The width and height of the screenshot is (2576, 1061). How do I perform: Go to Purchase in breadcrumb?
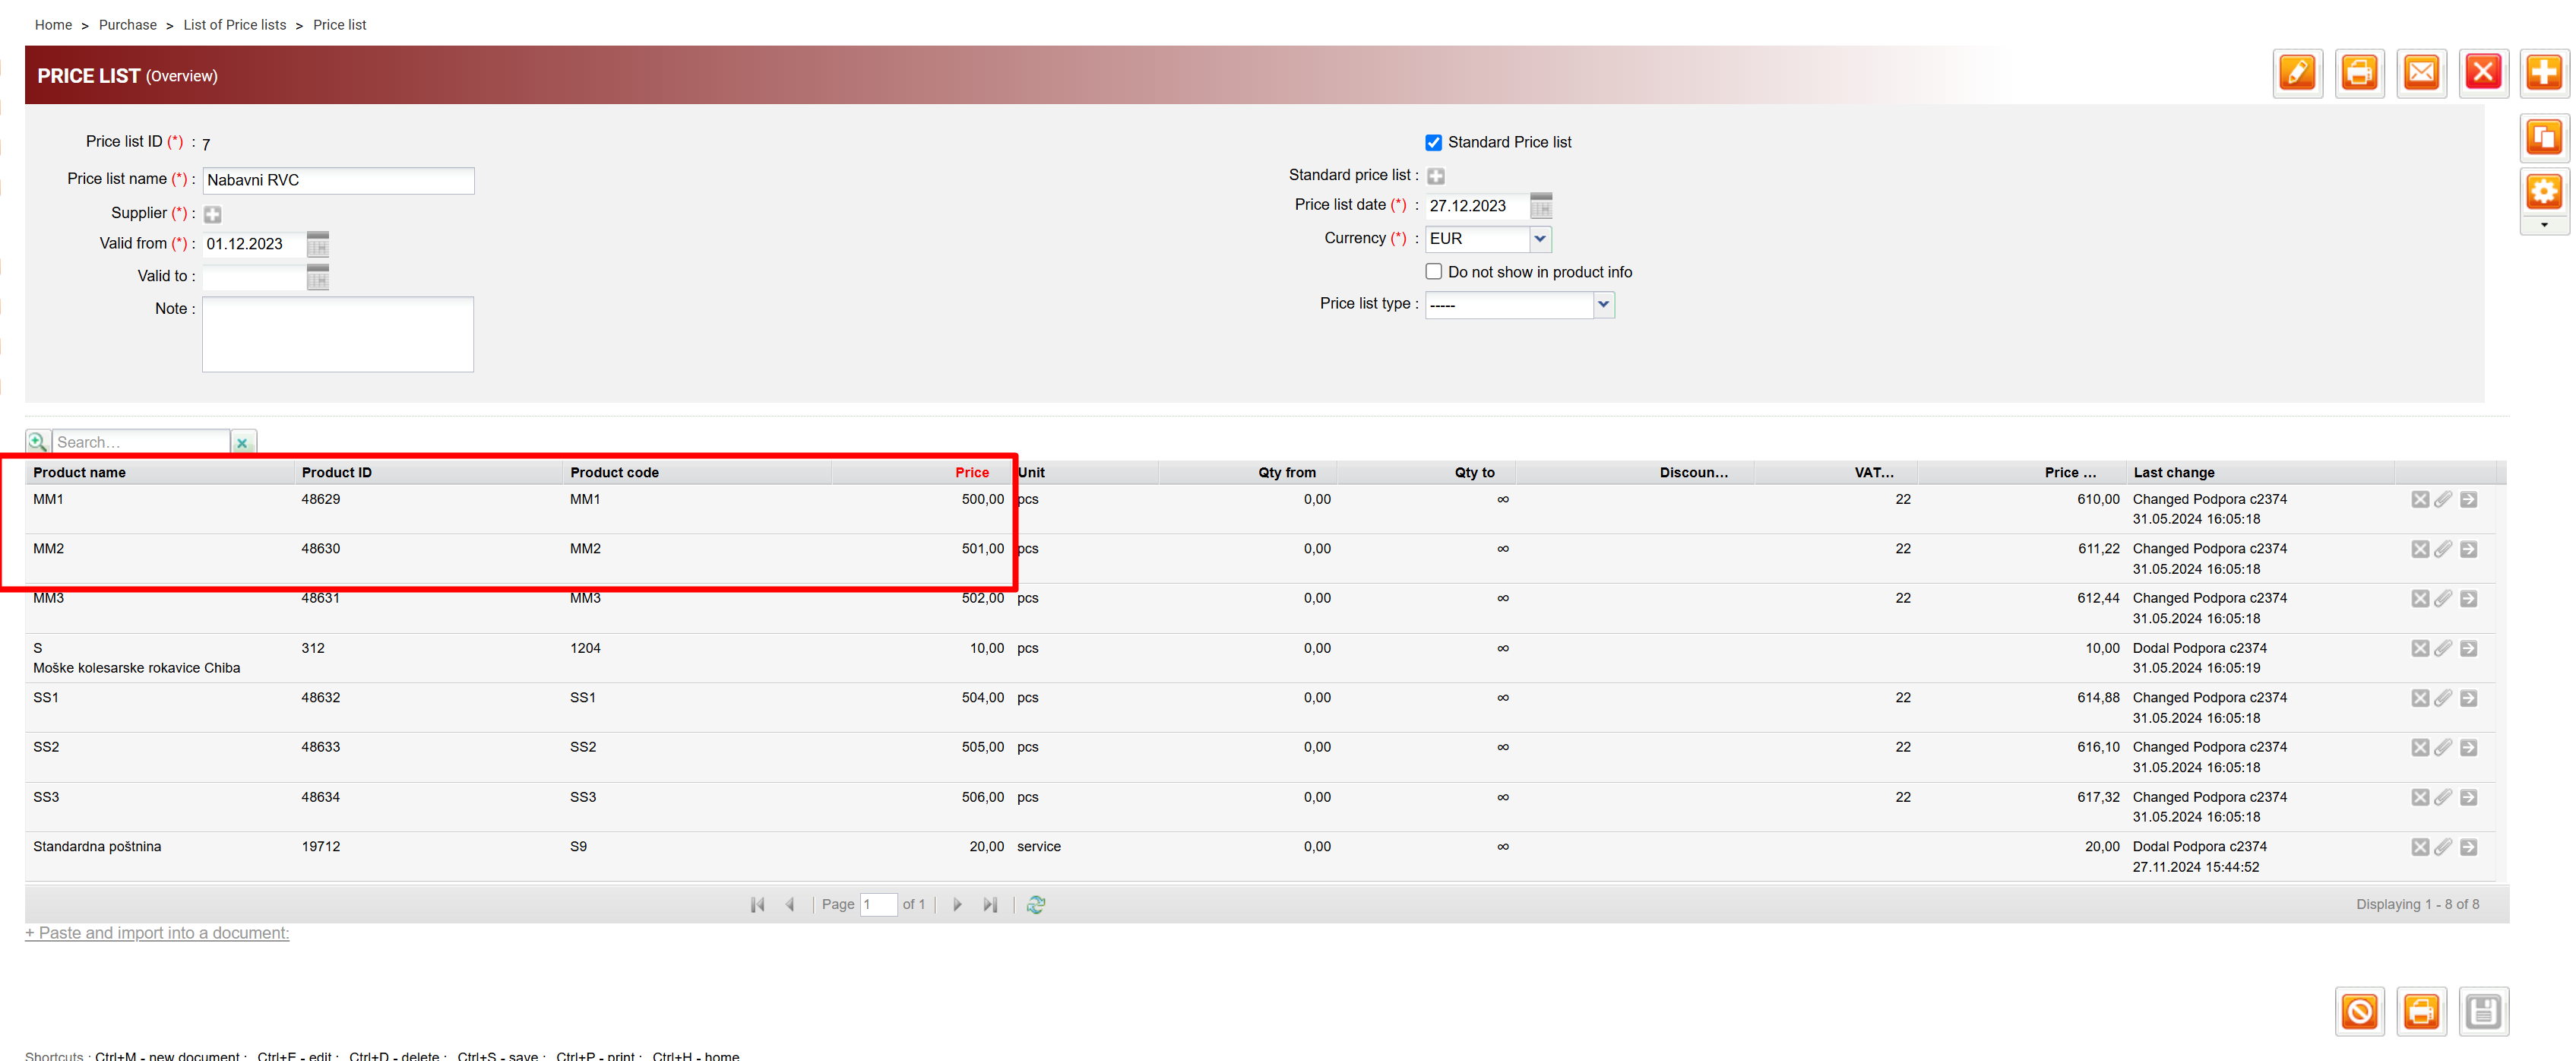point(127,24)
